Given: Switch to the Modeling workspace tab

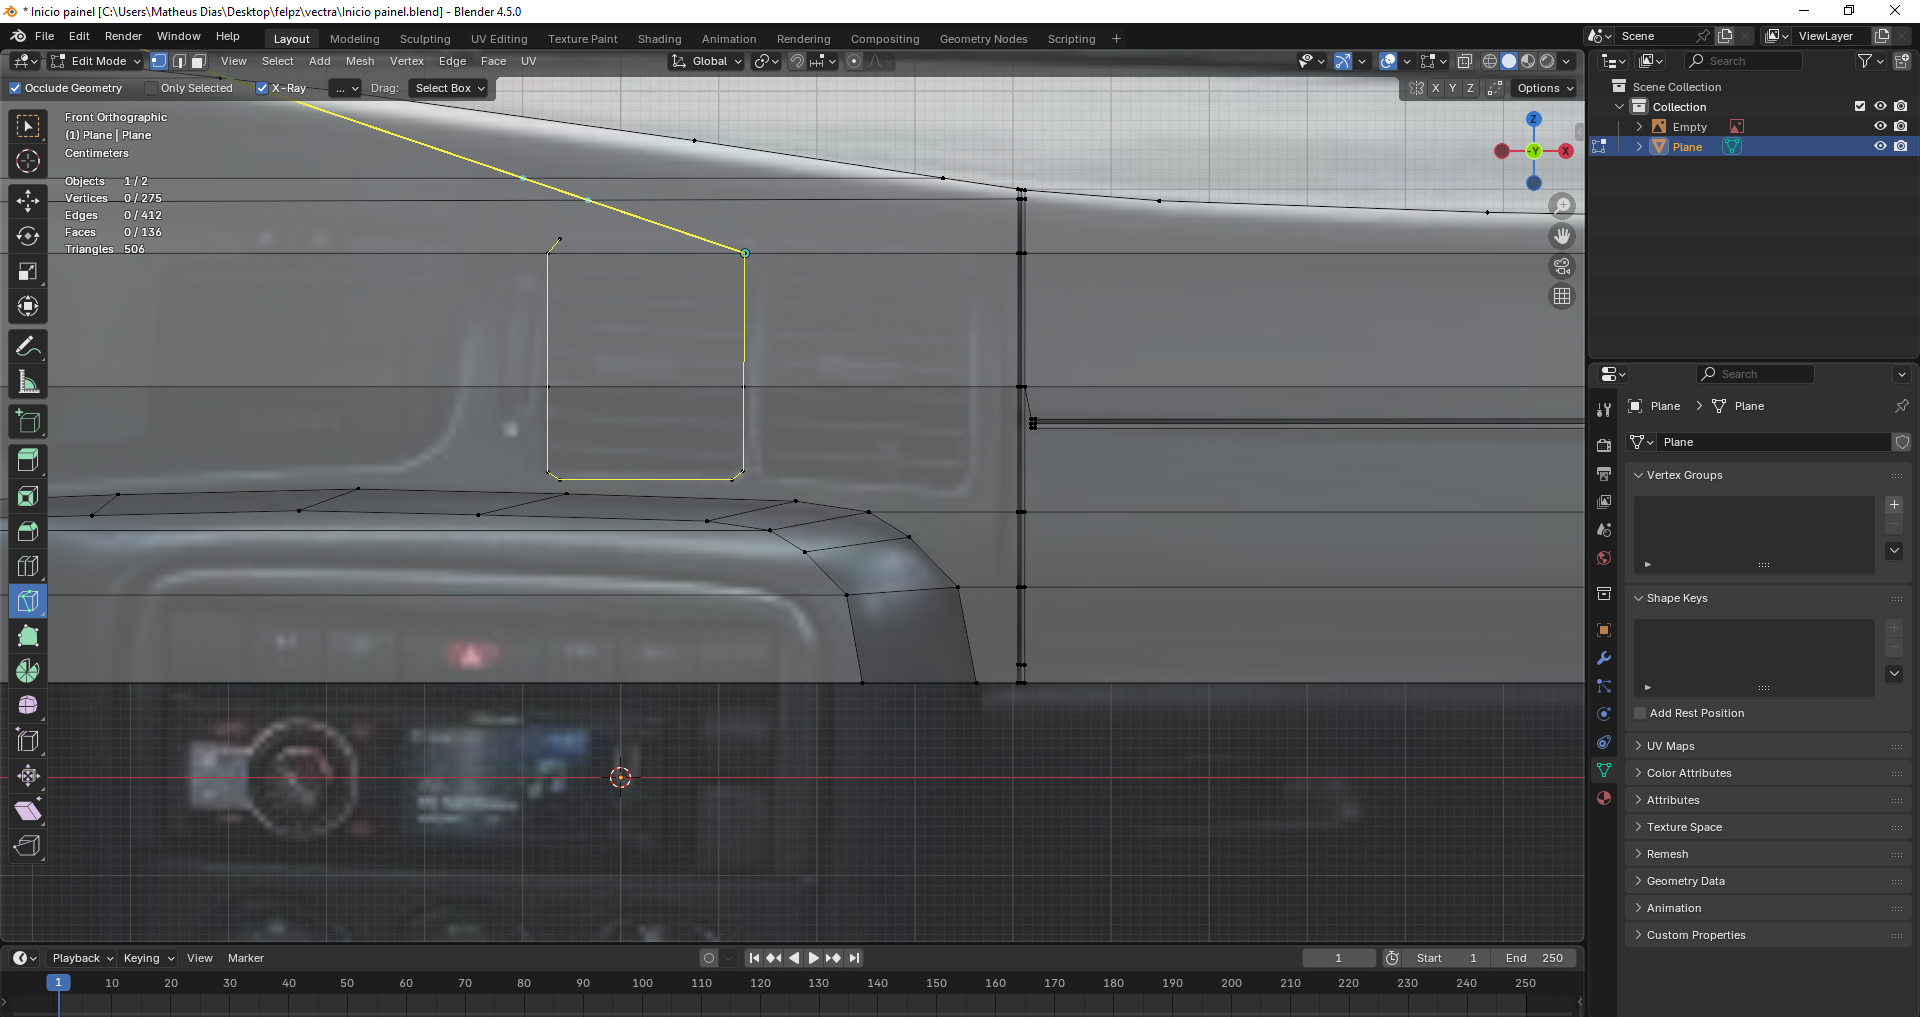Looking at the screenshot, I should tap(355, 39).
